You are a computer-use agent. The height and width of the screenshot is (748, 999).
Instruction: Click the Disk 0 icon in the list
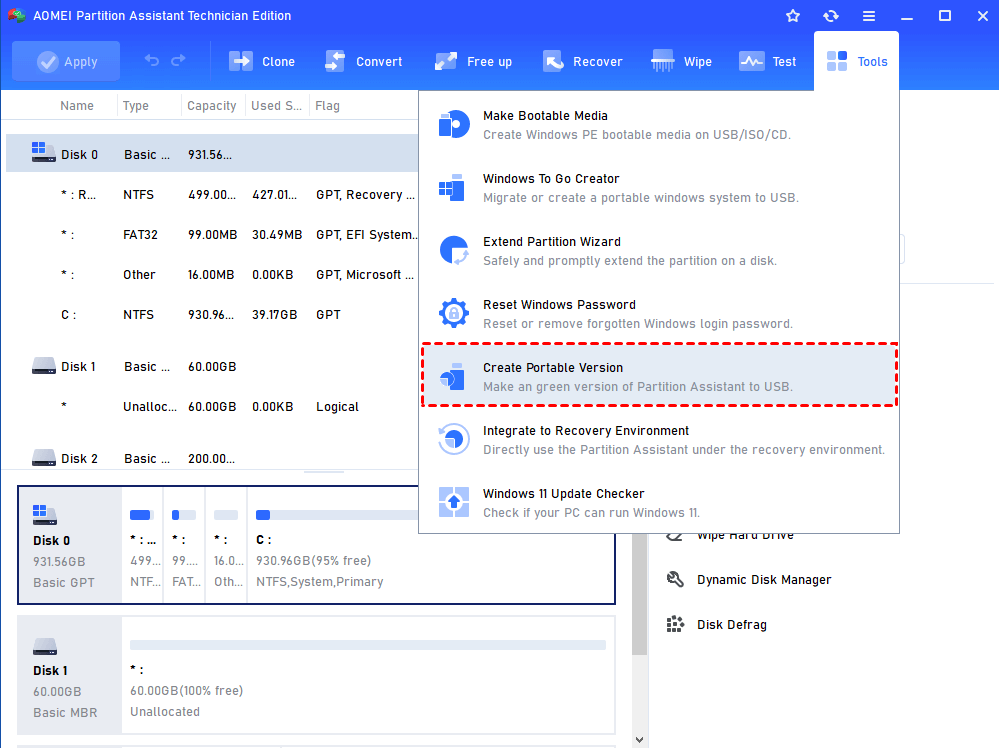[43, 152]
